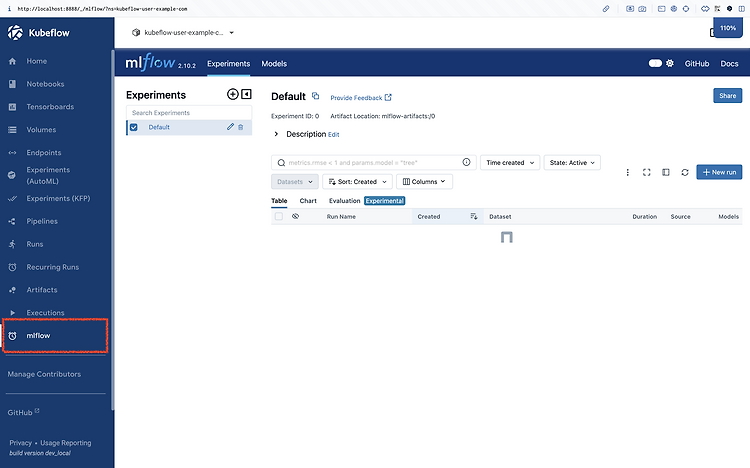Open the three-dot more options menu
Screen dimensions: 750x468
point(628,172)
